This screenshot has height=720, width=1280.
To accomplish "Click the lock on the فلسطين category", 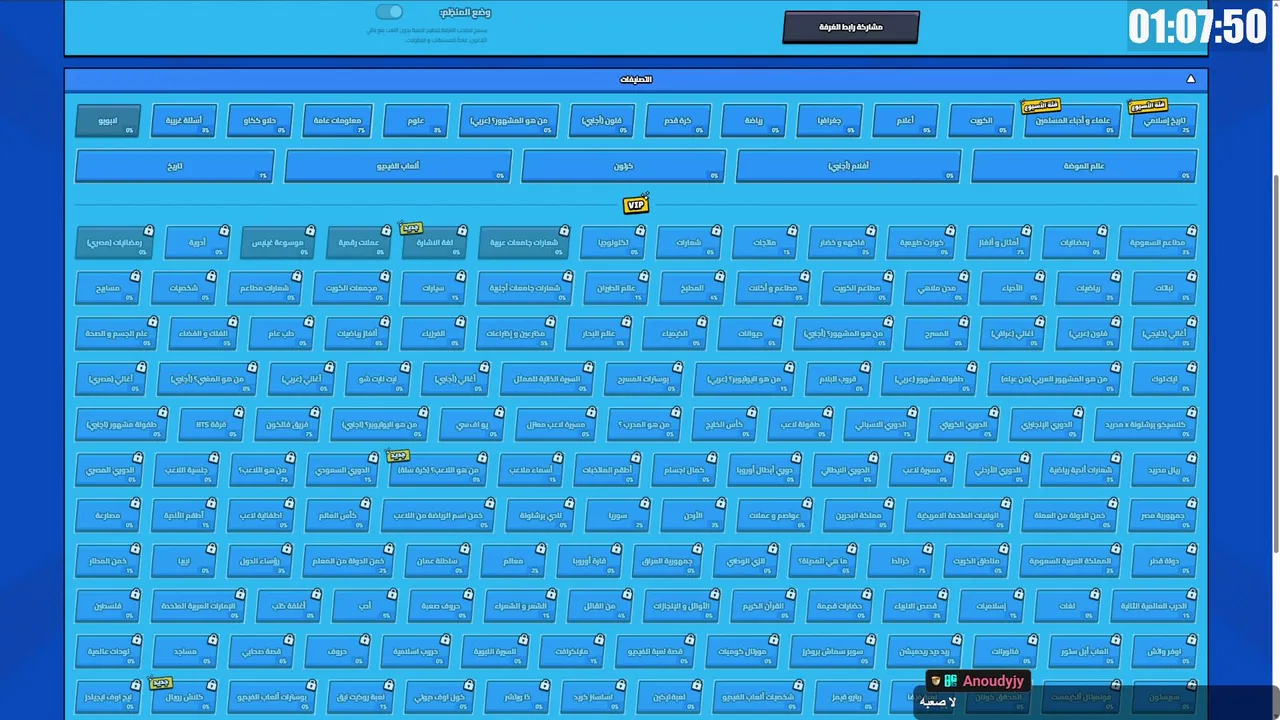I will click(x=137, y=595).
